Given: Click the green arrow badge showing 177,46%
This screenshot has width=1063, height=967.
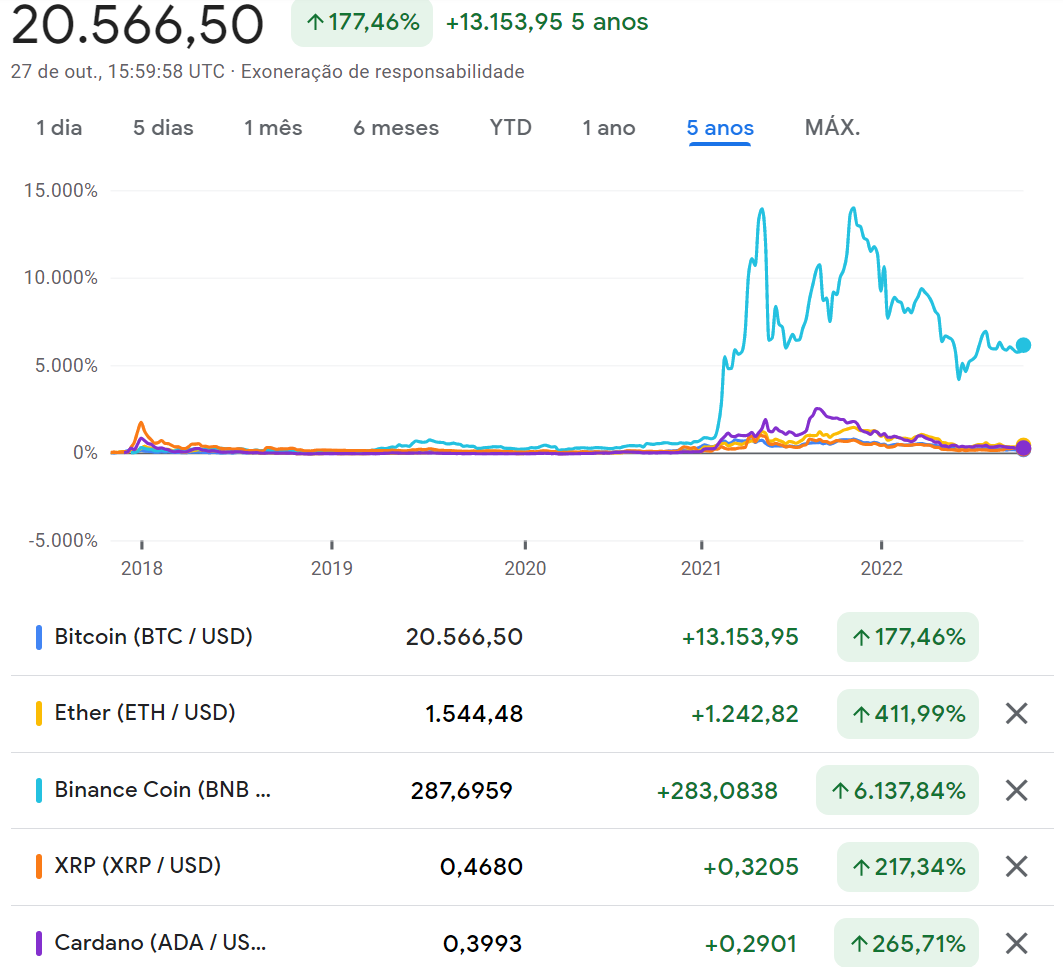Looking at the screenshot, I should coord(361,23).
